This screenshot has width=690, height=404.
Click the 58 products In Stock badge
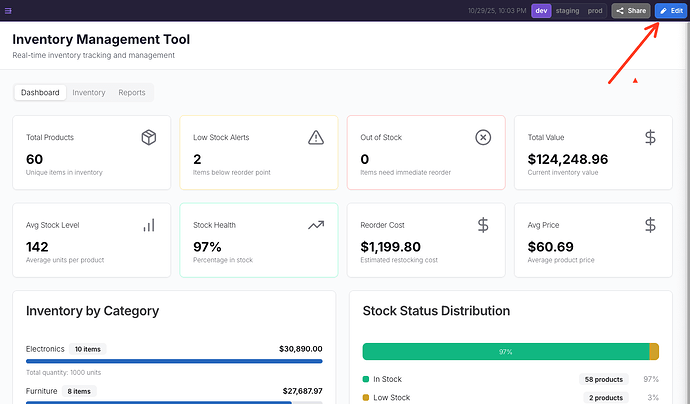point(603,379)
